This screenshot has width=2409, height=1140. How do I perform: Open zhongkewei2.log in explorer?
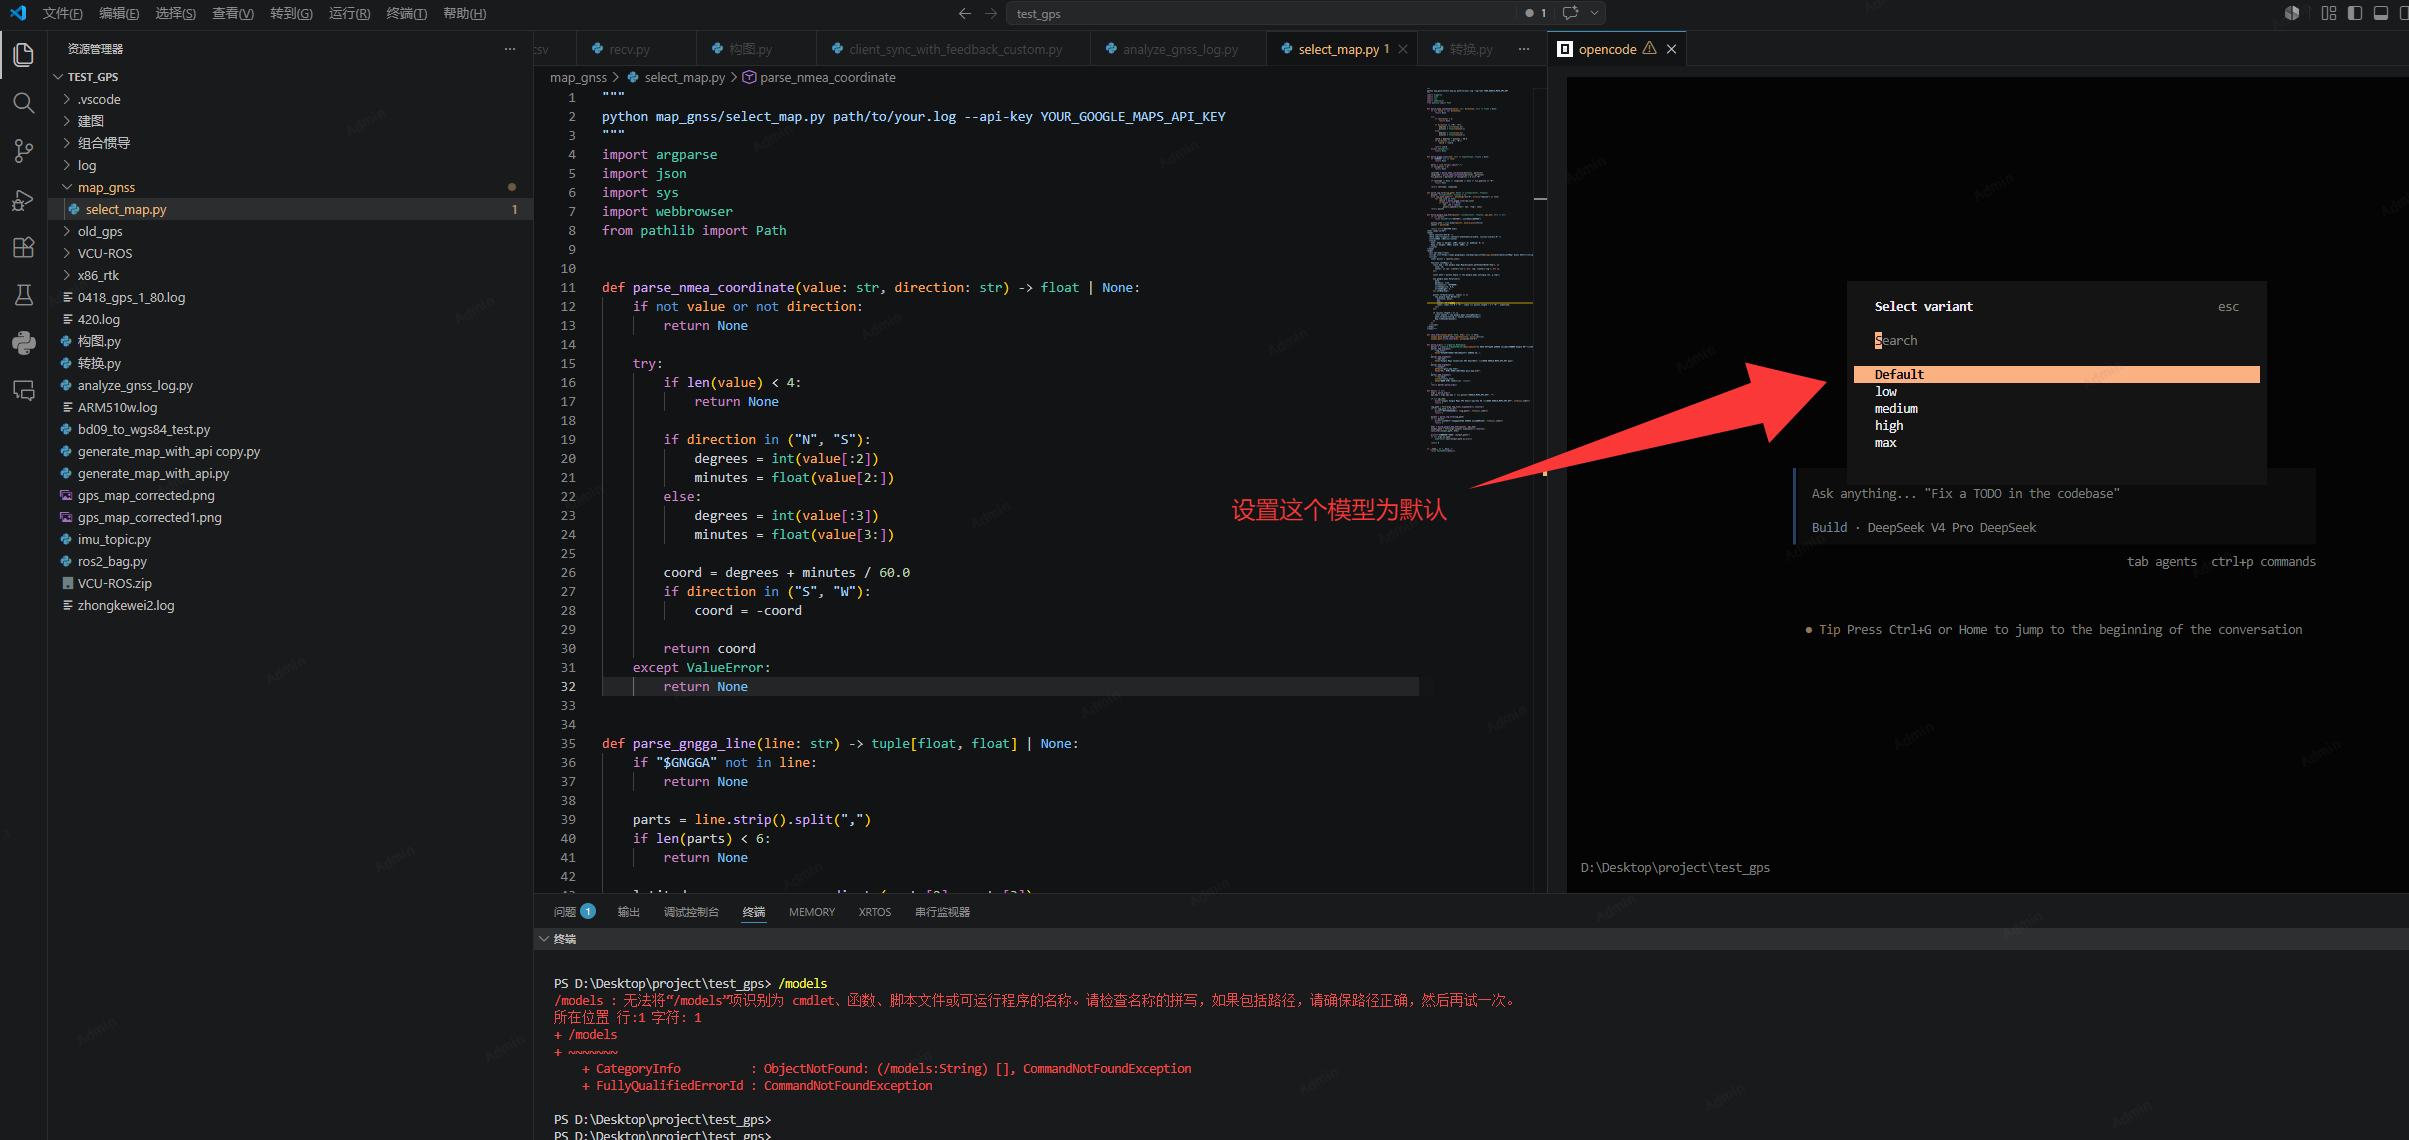[126, 605]
